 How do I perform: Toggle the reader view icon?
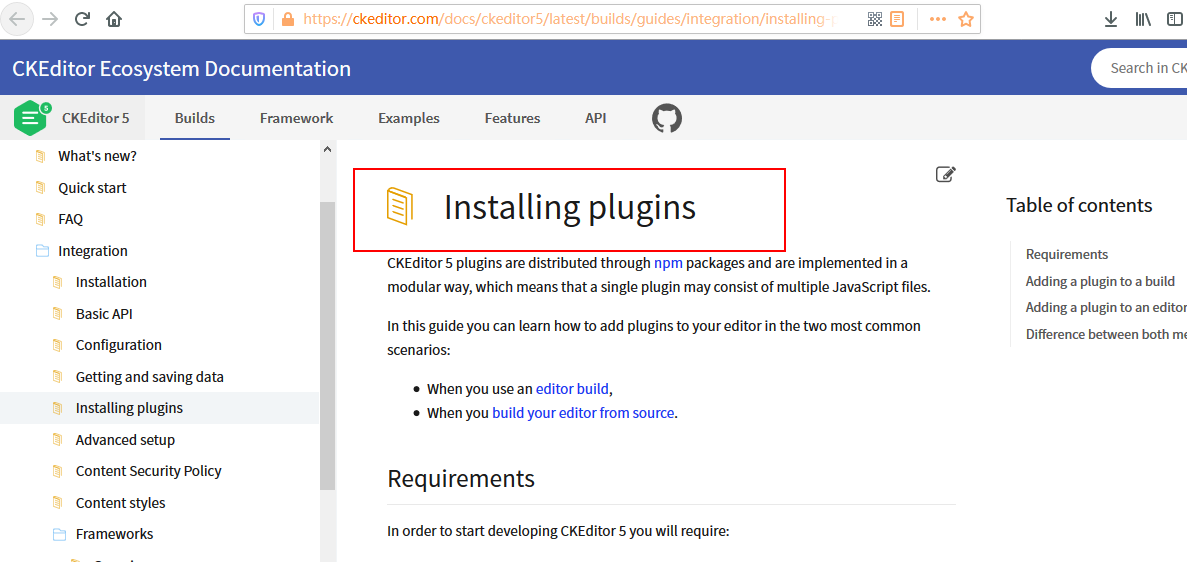(897, 20)
